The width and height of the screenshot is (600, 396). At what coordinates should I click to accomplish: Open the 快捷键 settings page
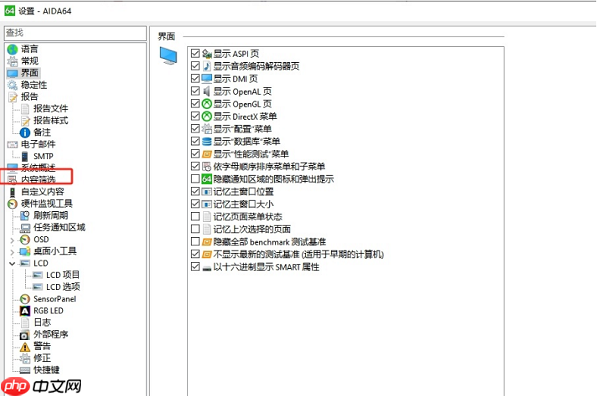point(46,370)
